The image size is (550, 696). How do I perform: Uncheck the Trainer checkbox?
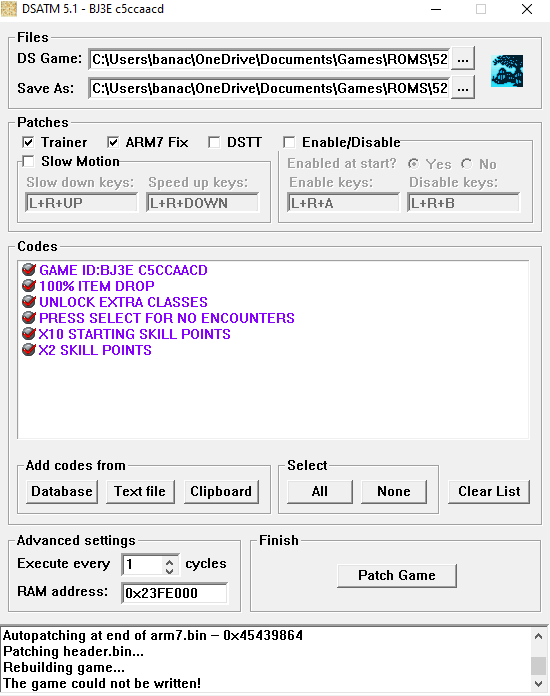click(x=28, y=142)
